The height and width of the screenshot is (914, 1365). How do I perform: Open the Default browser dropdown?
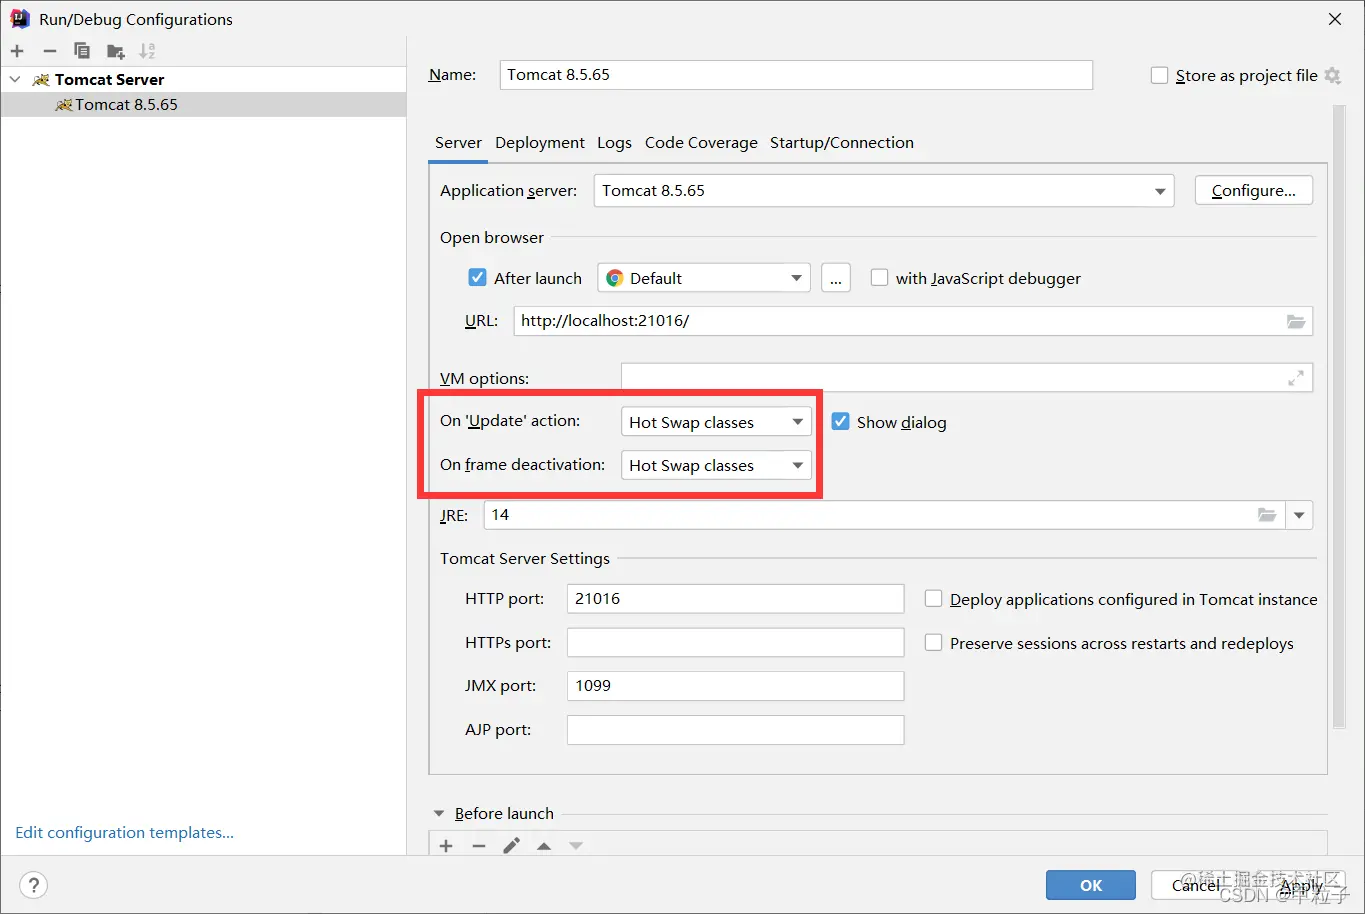(x=704, y=278)
